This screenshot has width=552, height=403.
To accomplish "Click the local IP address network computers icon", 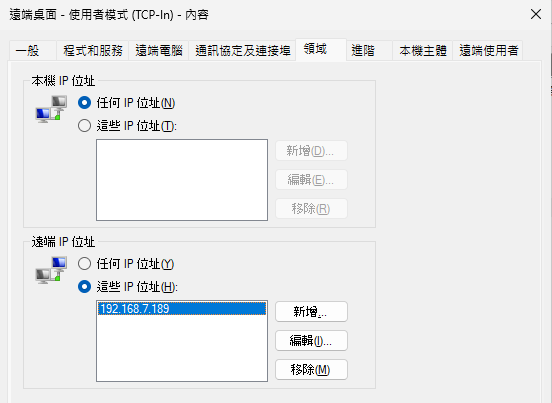I will tap(51, 109).
